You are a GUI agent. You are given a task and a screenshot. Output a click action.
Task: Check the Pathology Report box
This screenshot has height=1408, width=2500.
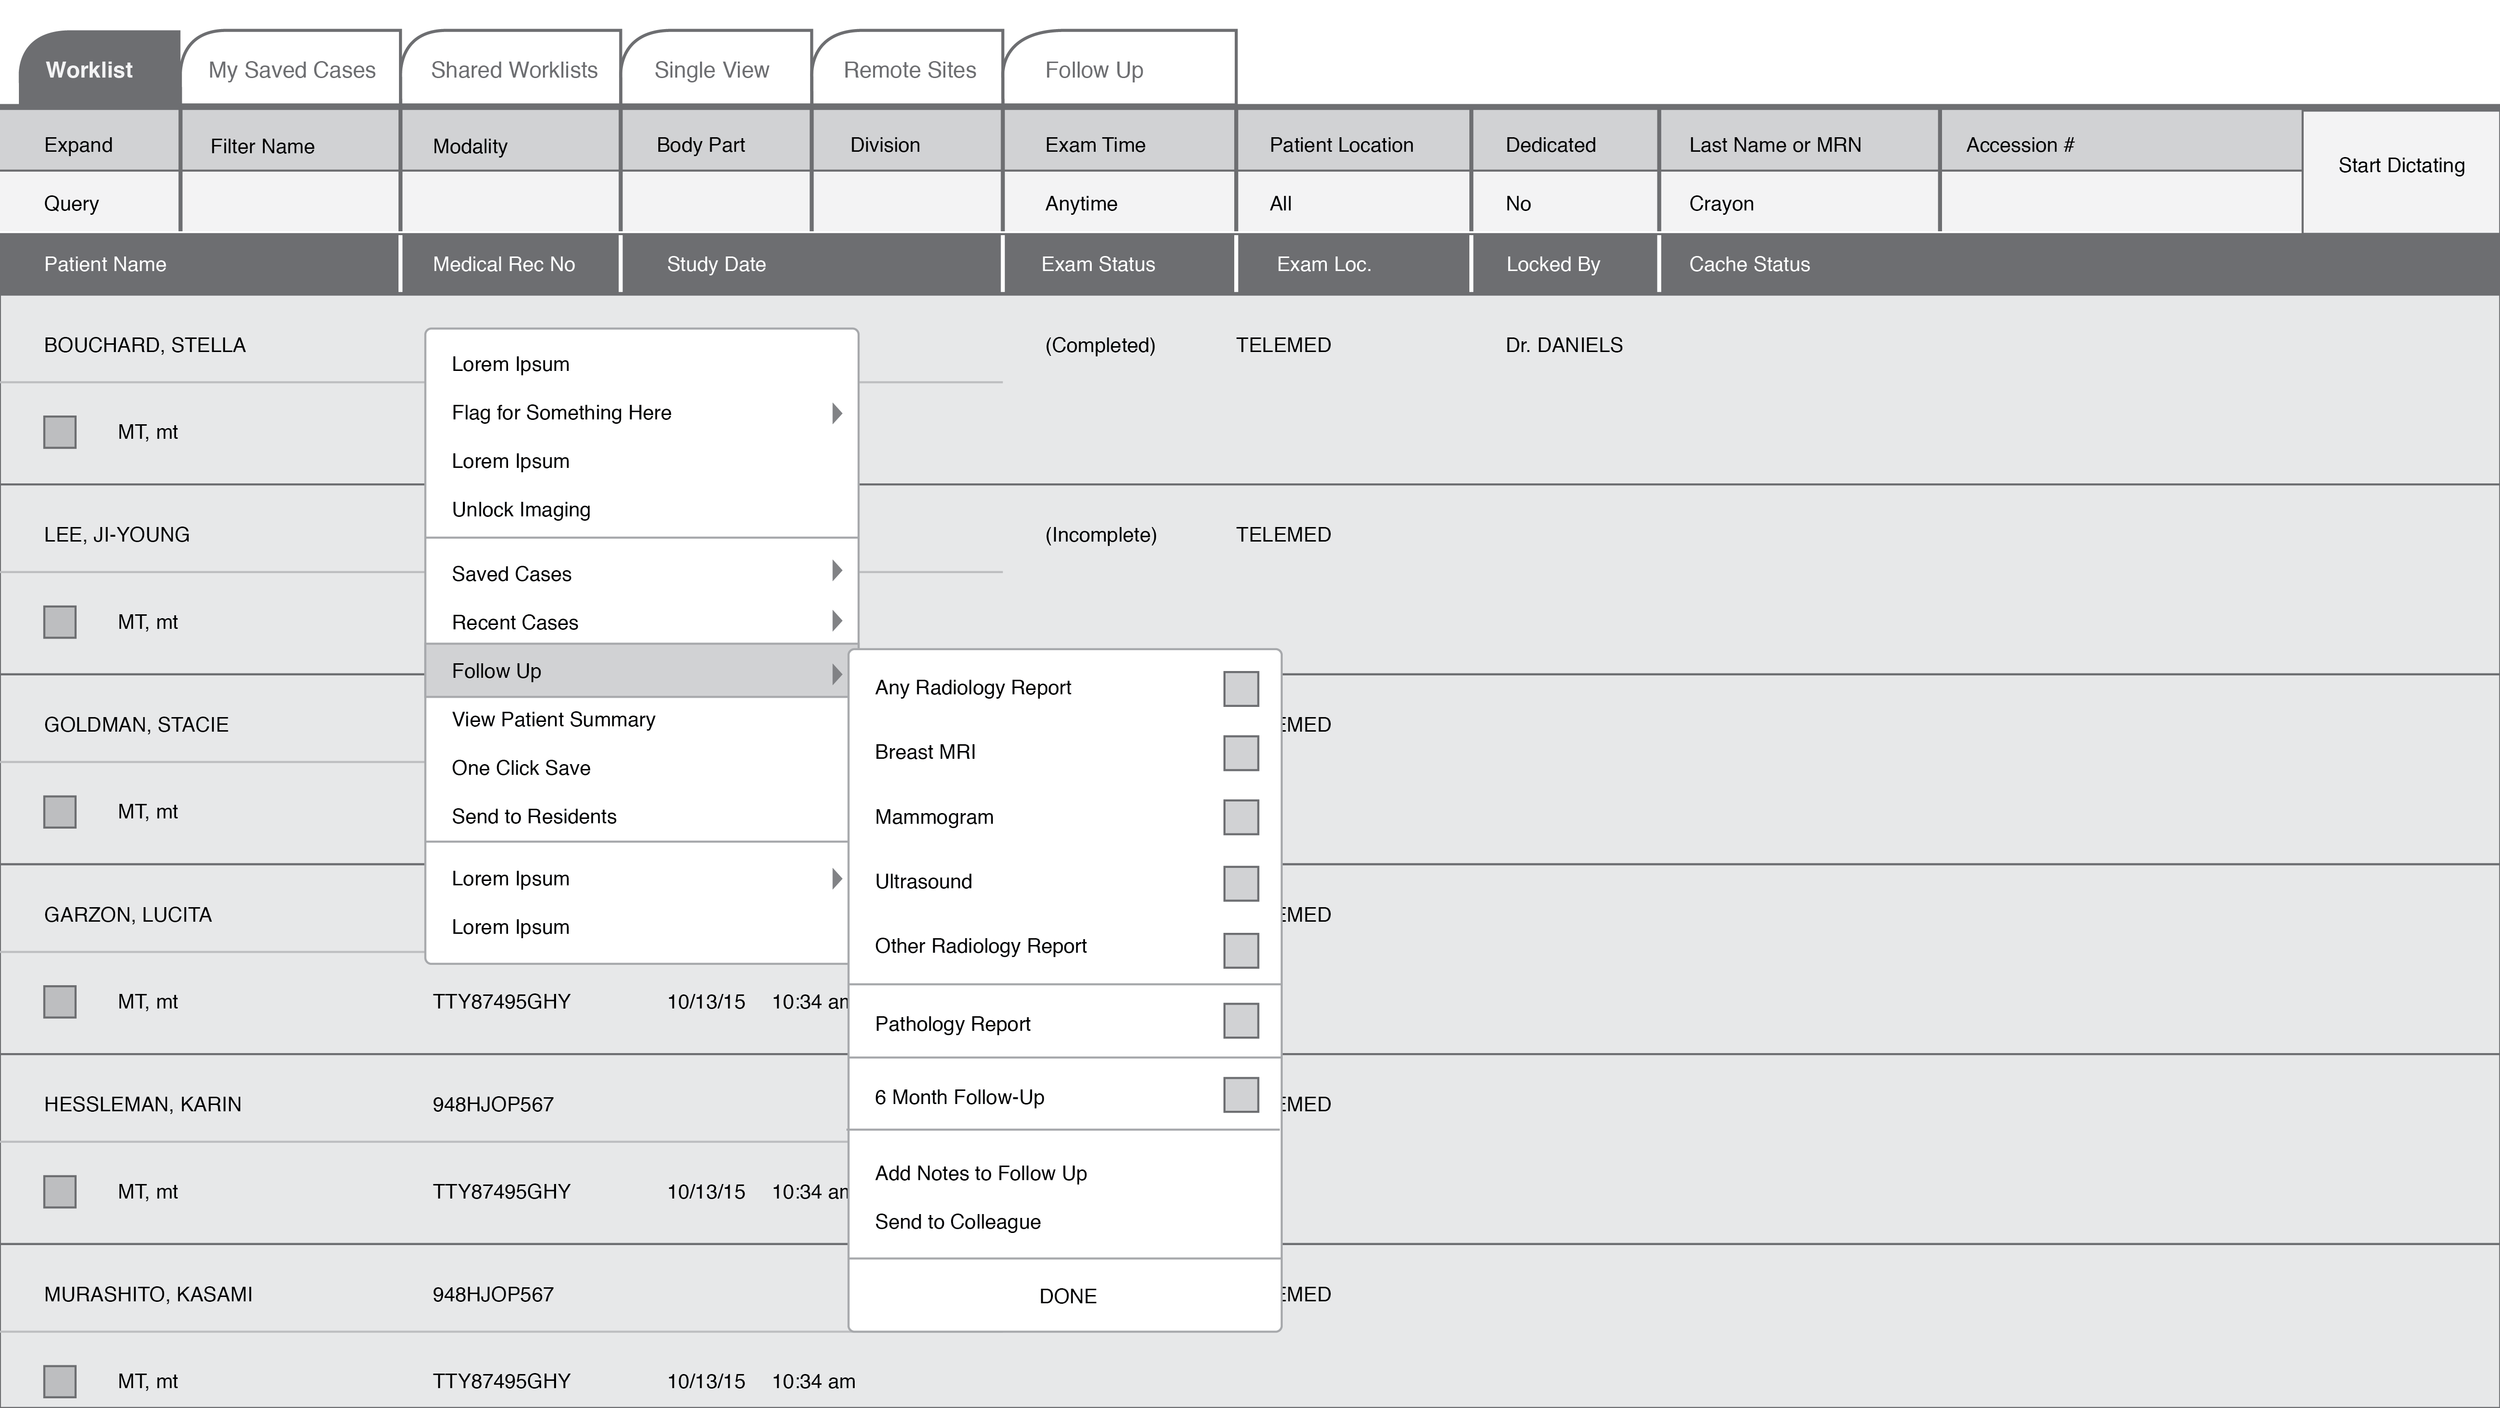coord(1241,1020)
